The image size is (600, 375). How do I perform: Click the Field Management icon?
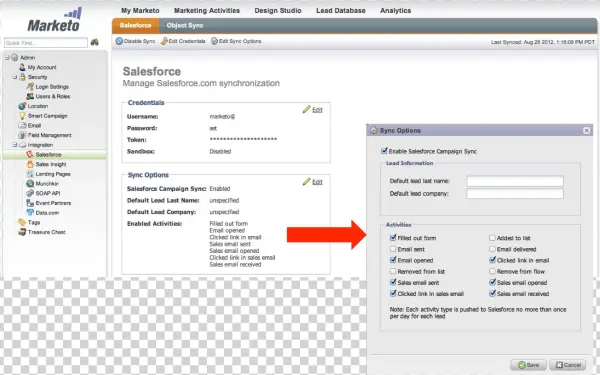[x=22, y=135]
